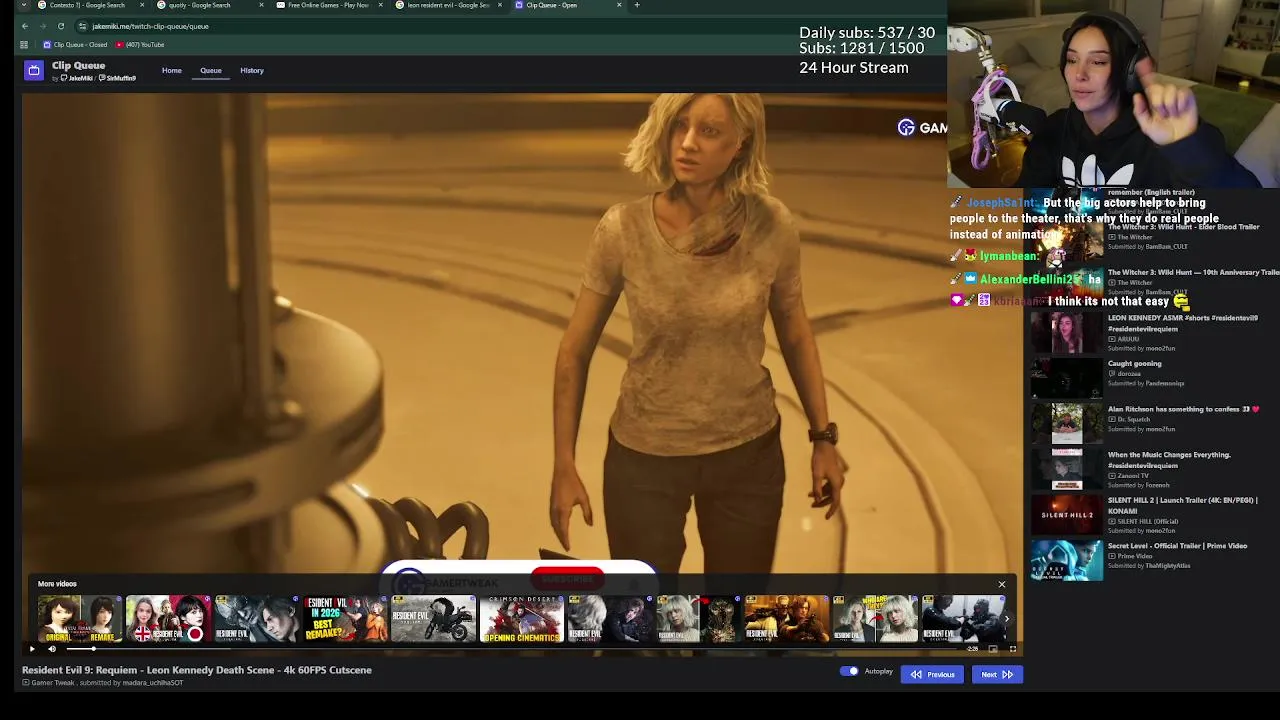Viewport: 1280px width, 720px height.
Task: Close the 'More videos' overlay
Action: click(x=1001, y=584)
